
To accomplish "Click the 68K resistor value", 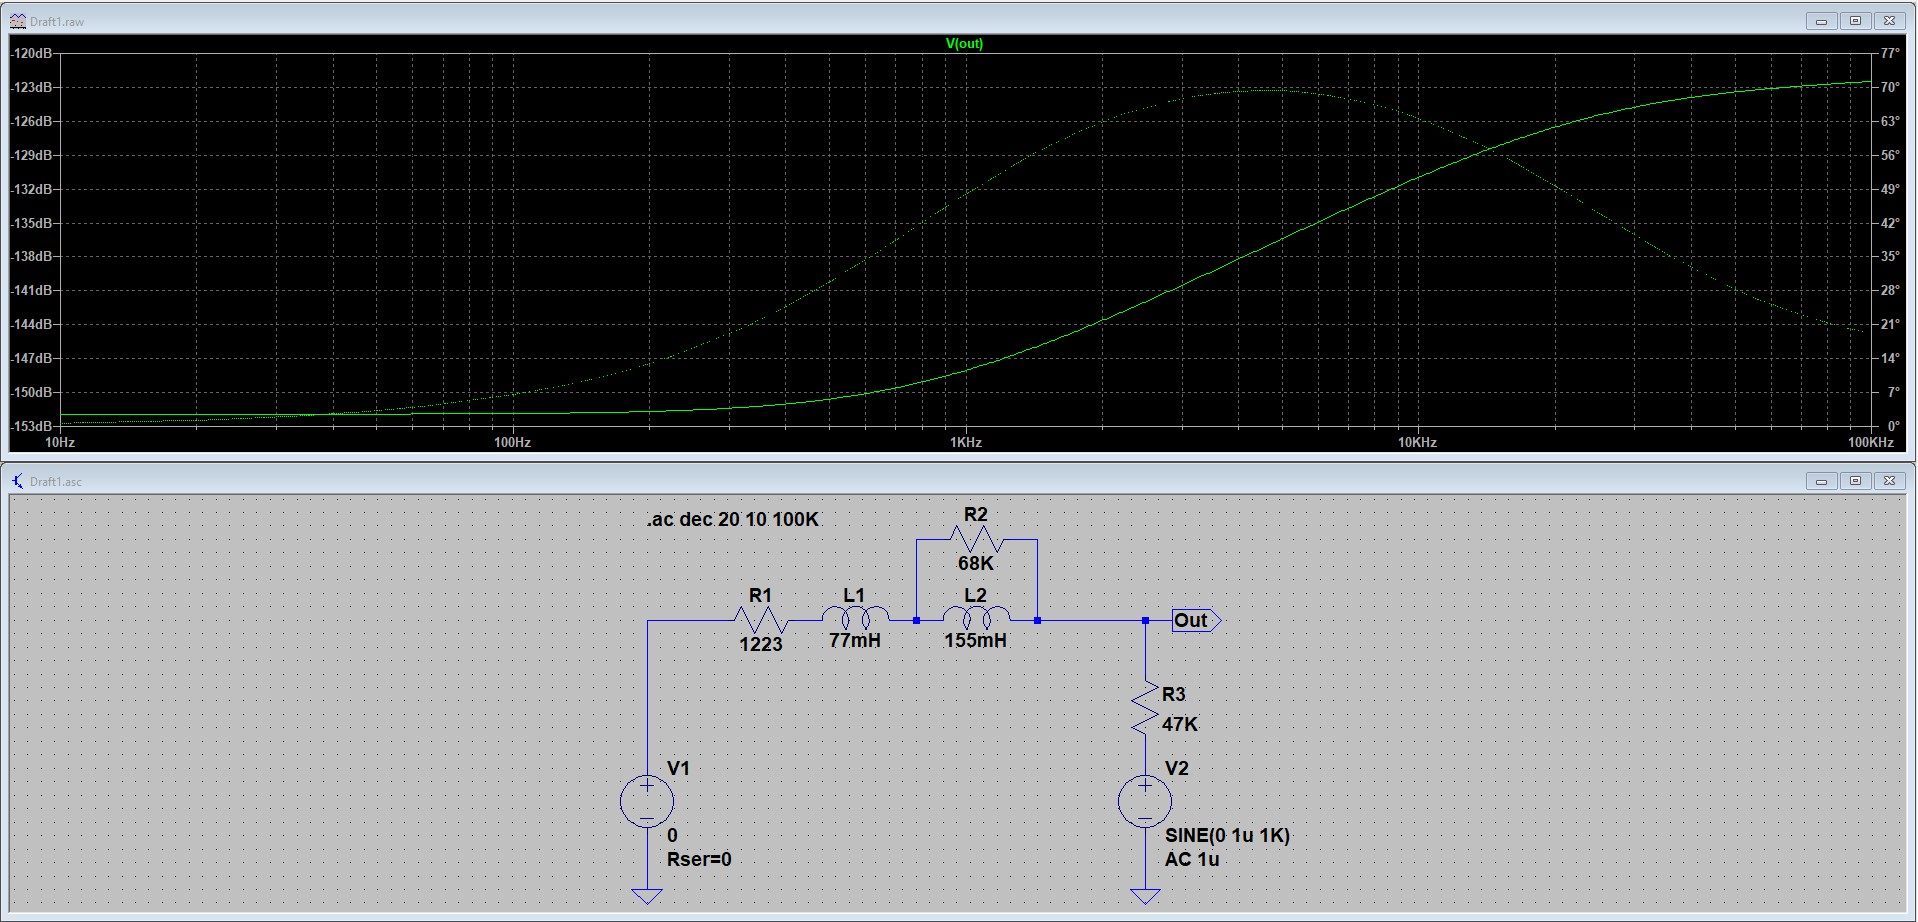I will [976, 563].
